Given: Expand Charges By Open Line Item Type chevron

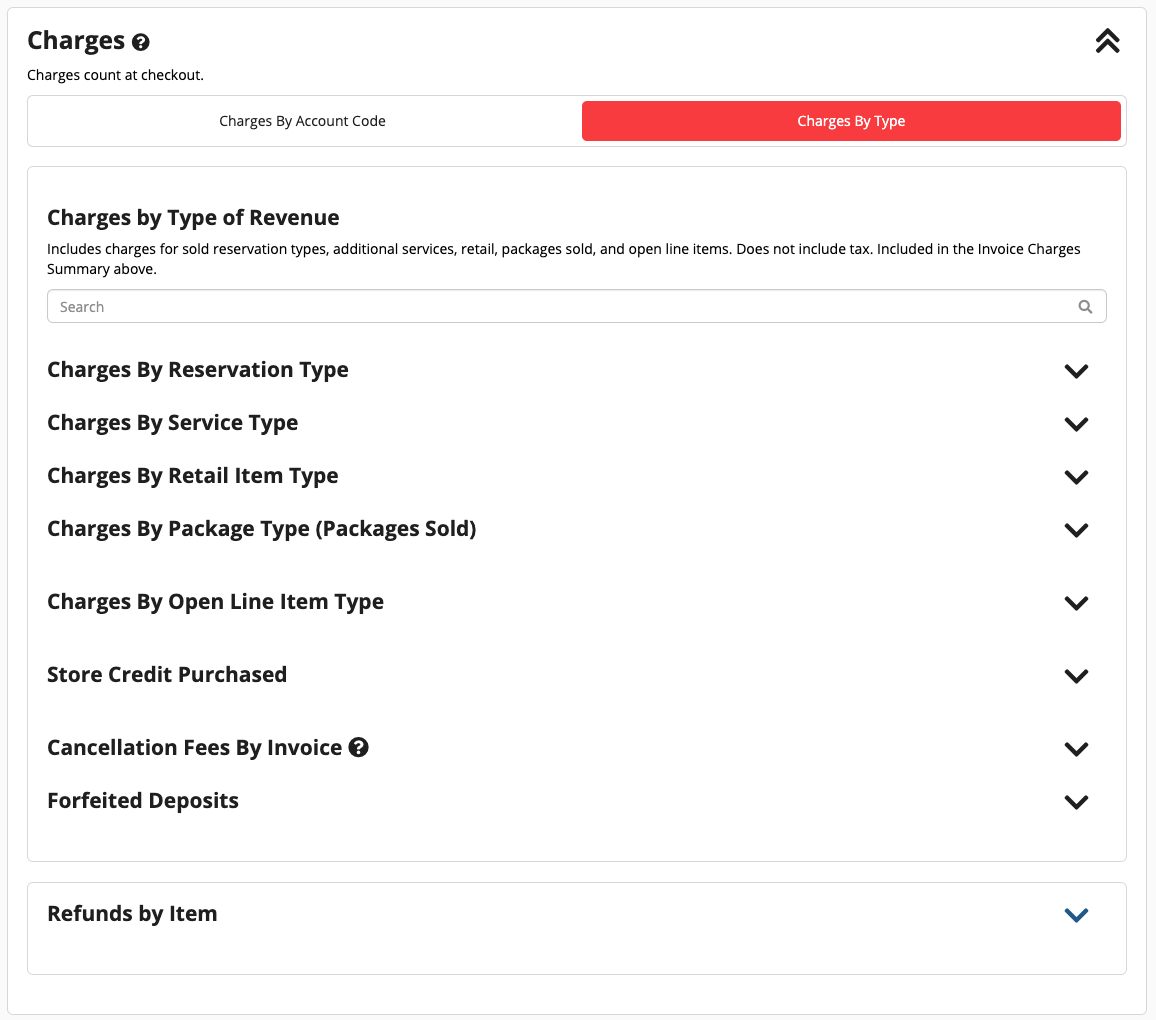Looking at the screenshot, I should pos(1076,603).
